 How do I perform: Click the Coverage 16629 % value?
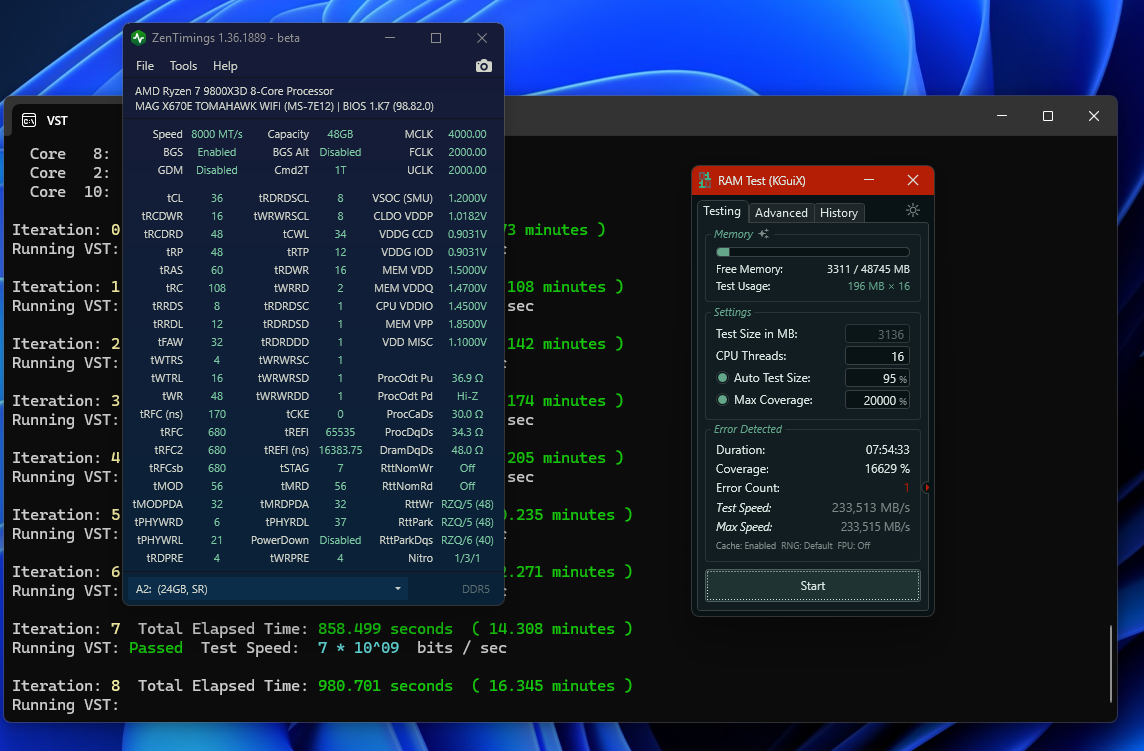[887, 469]
